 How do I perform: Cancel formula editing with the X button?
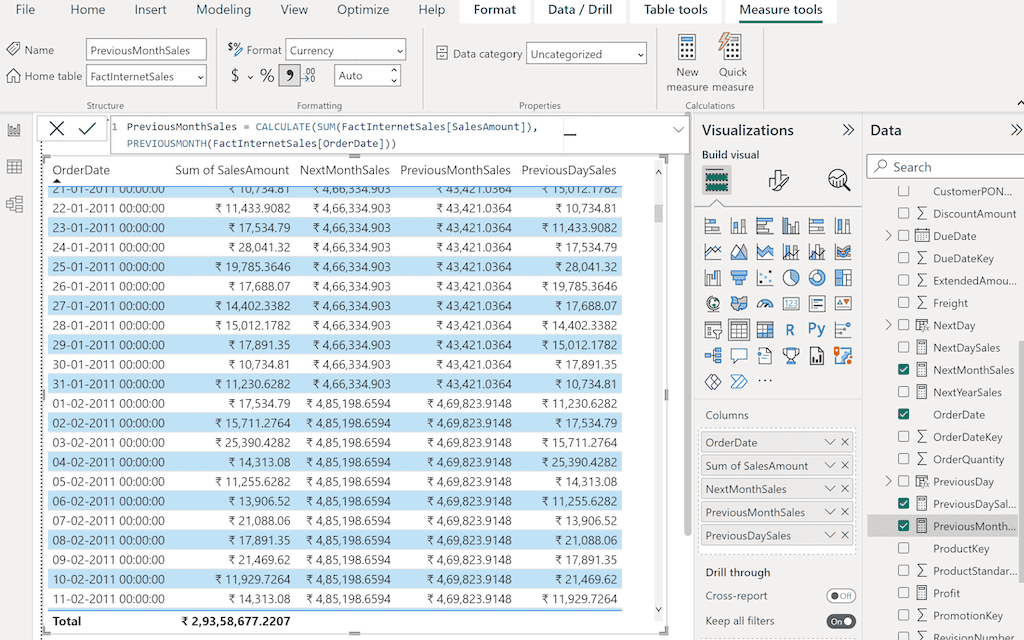pos(56,128)
